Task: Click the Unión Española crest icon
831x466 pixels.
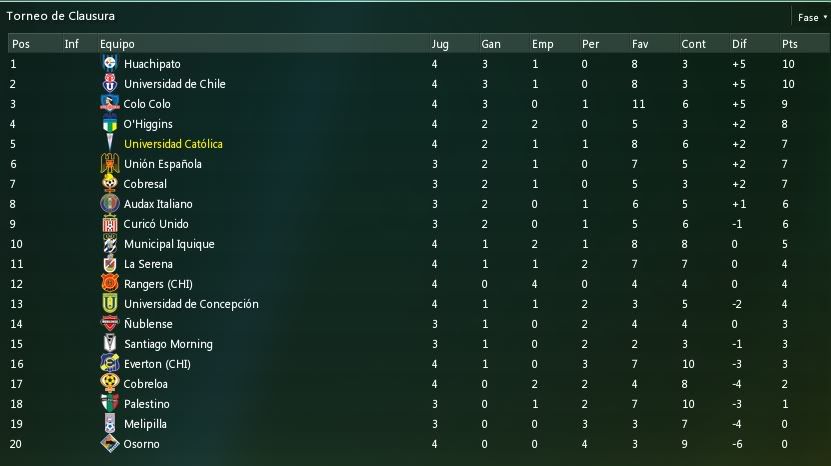Action: pyautogui.click(x=110, y=163)
